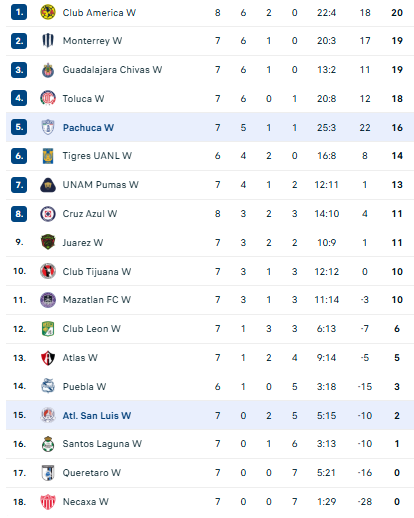Select the Necaxa W striped crest
The height and width of the screenshot is (518, 414).
(48, 502)
